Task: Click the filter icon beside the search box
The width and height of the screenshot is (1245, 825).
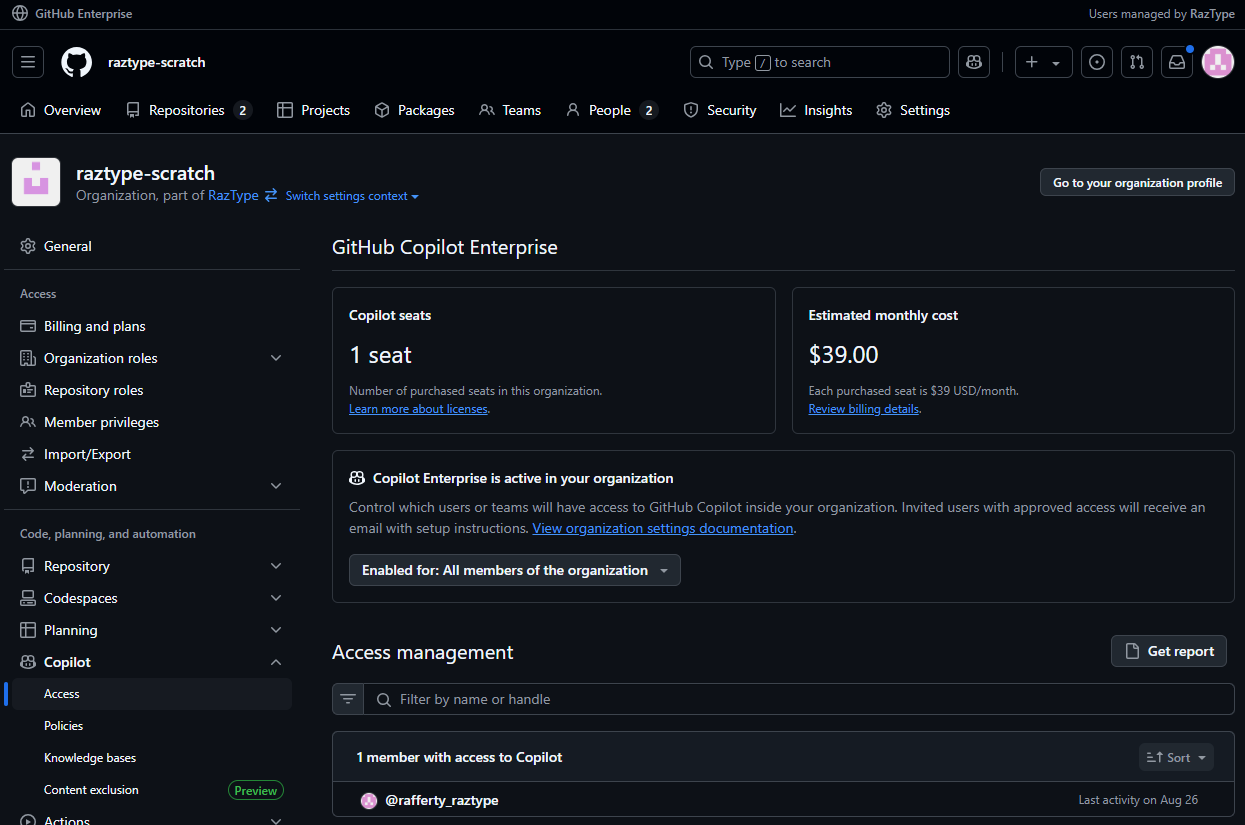Action: [348, 699]
